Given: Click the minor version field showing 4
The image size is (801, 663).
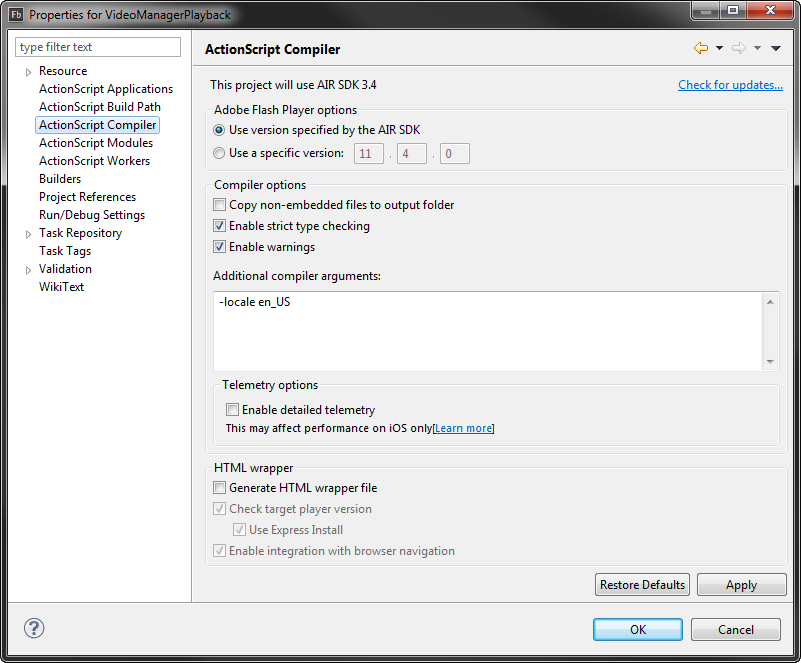Looking at the screenshot, I should click(412, 153).
